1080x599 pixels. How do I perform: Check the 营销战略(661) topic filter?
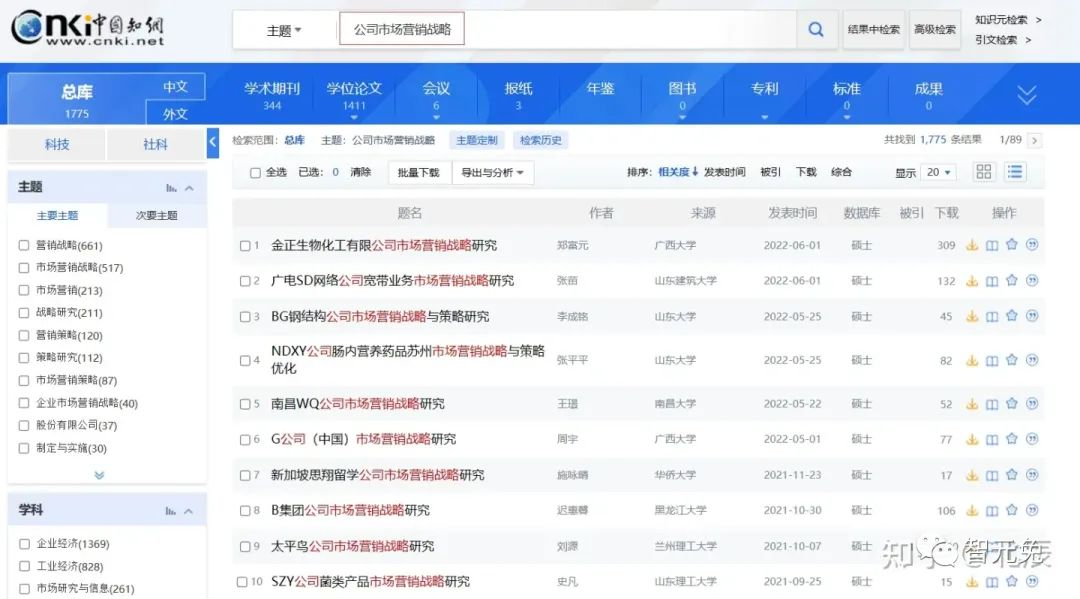(x=24, y=245)
